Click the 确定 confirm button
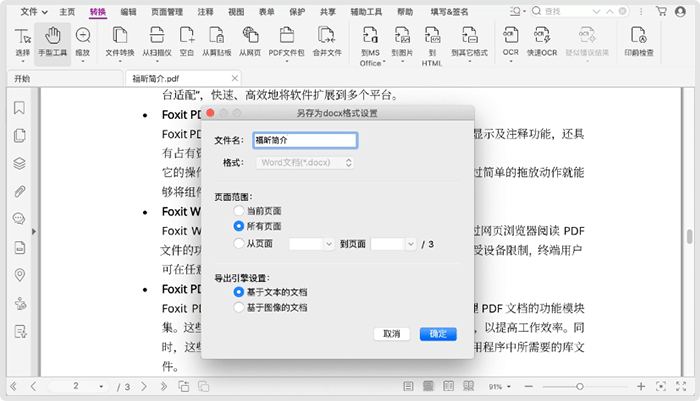Screen dimensions: 700x401 point(438,334)
